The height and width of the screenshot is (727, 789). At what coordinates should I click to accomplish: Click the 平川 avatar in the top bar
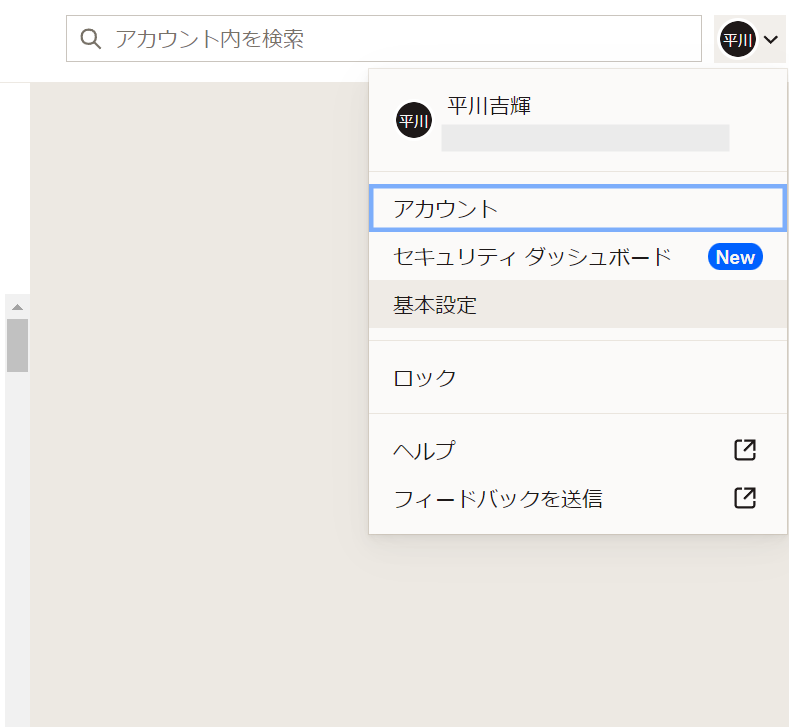[x=738, y=40]
